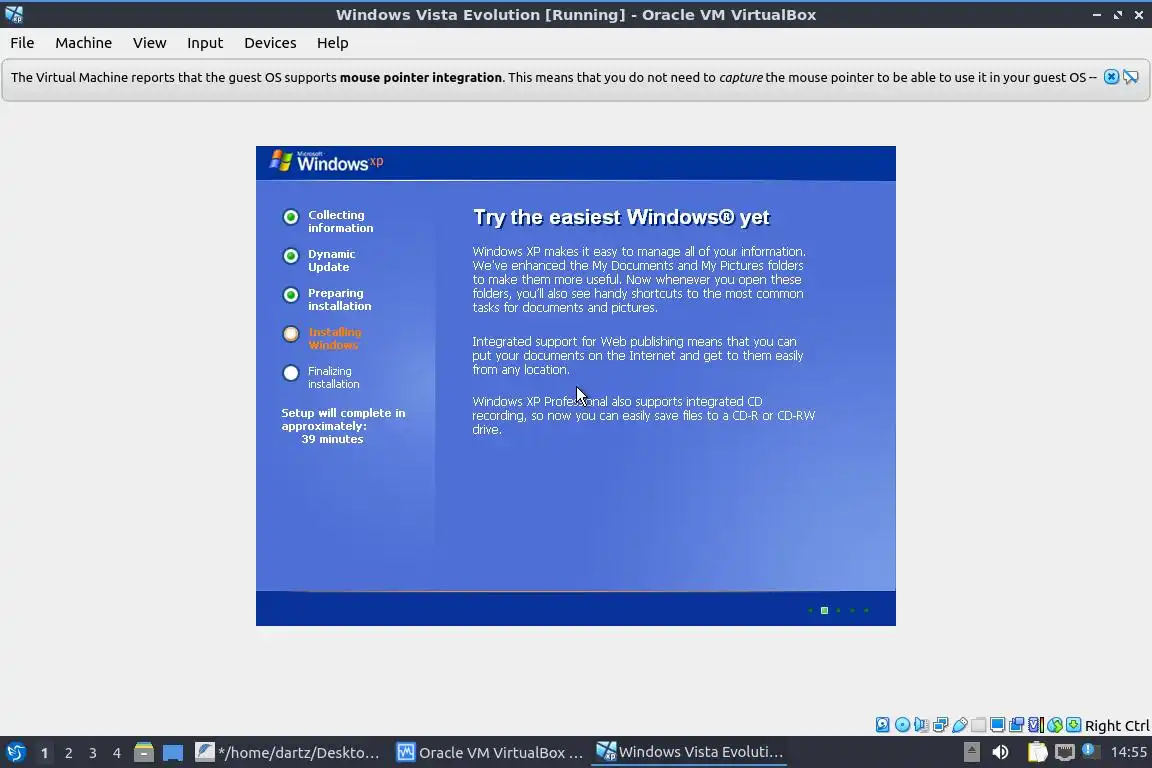Click the eject removable media tray icon
1152x768 pixels.
971,752
